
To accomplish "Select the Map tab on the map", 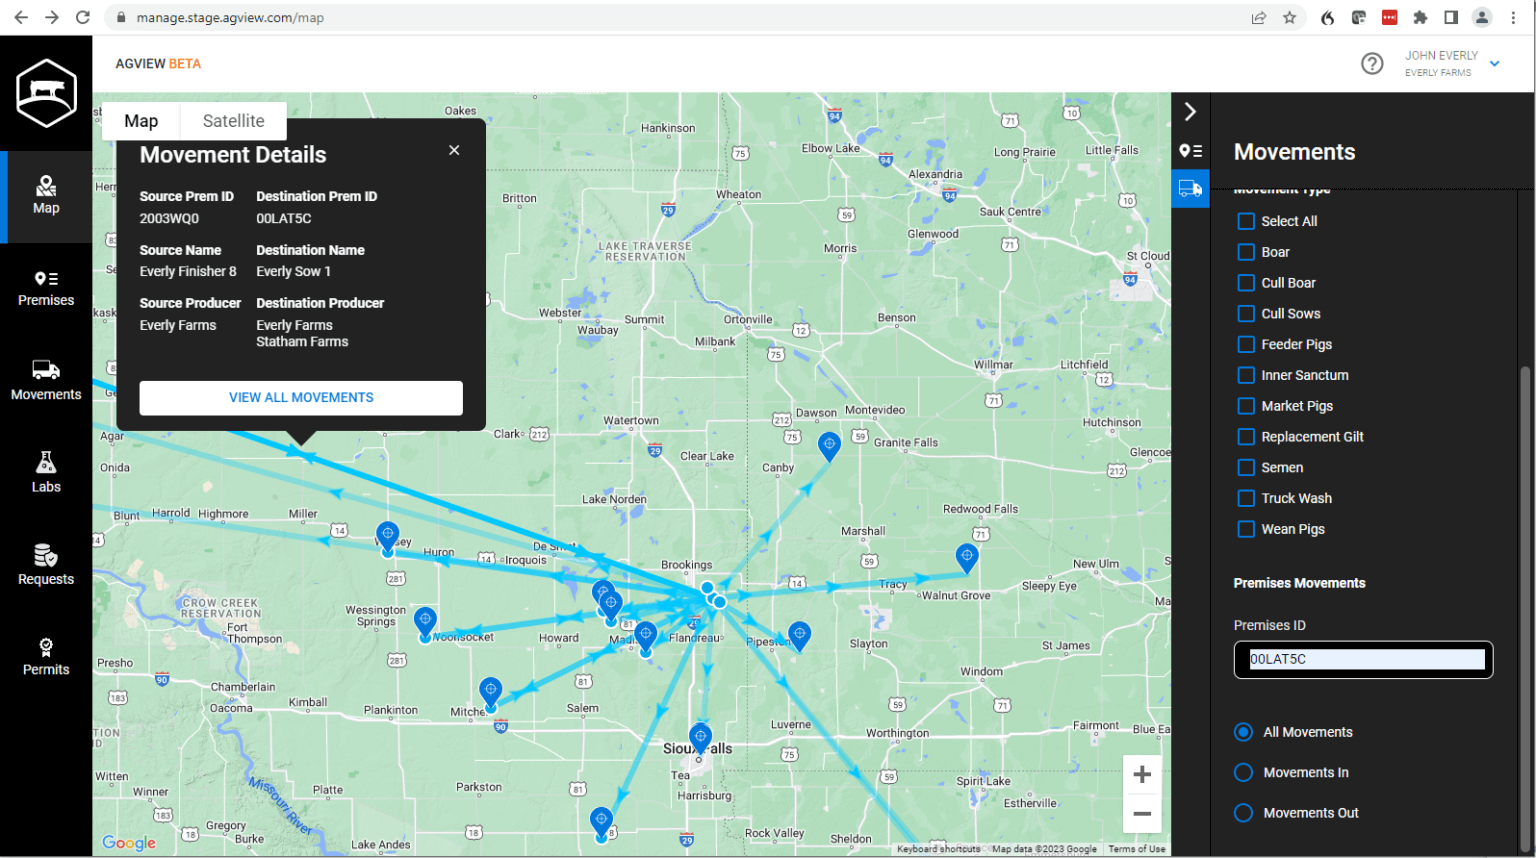I will [x=140, y=120].
